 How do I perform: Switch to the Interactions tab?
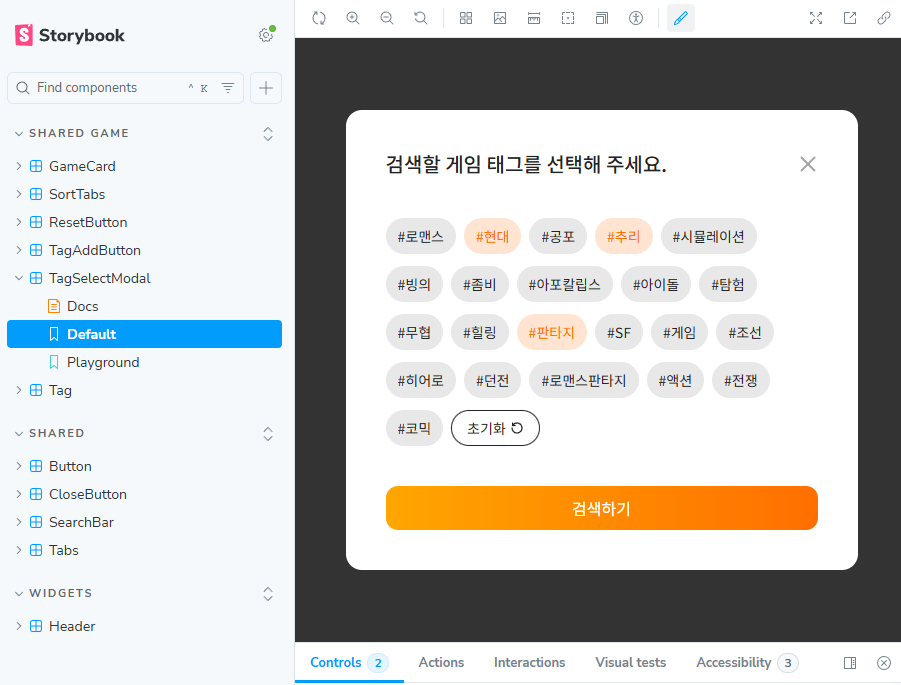point(529,663)
